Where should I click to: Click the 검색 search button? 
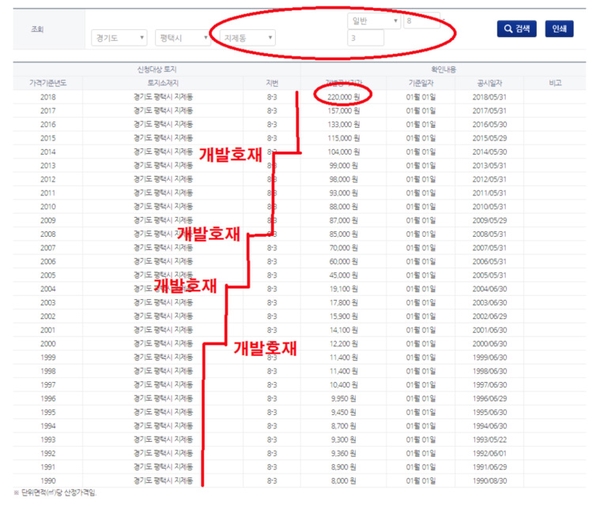click(x=517, y=29)
